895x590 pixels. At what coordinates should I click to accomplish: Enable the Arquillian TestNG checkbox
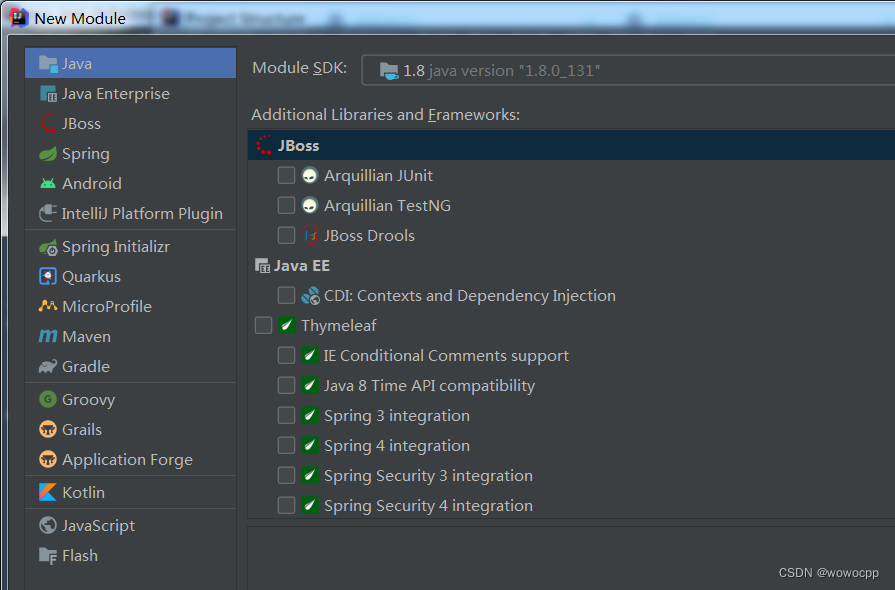pyautogui.click(x=286, y=205)
